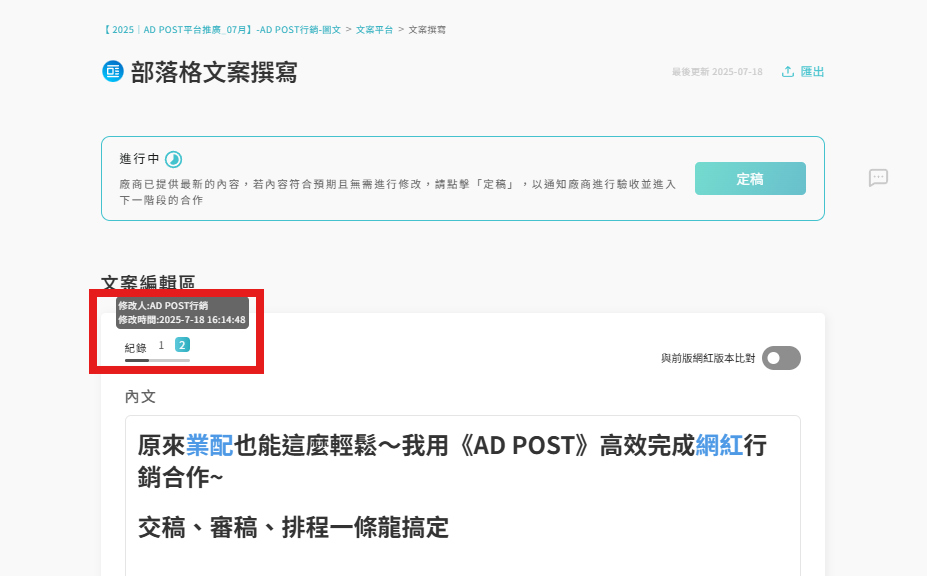Click the 部落格文案撰寫 page title

(214, 72)
